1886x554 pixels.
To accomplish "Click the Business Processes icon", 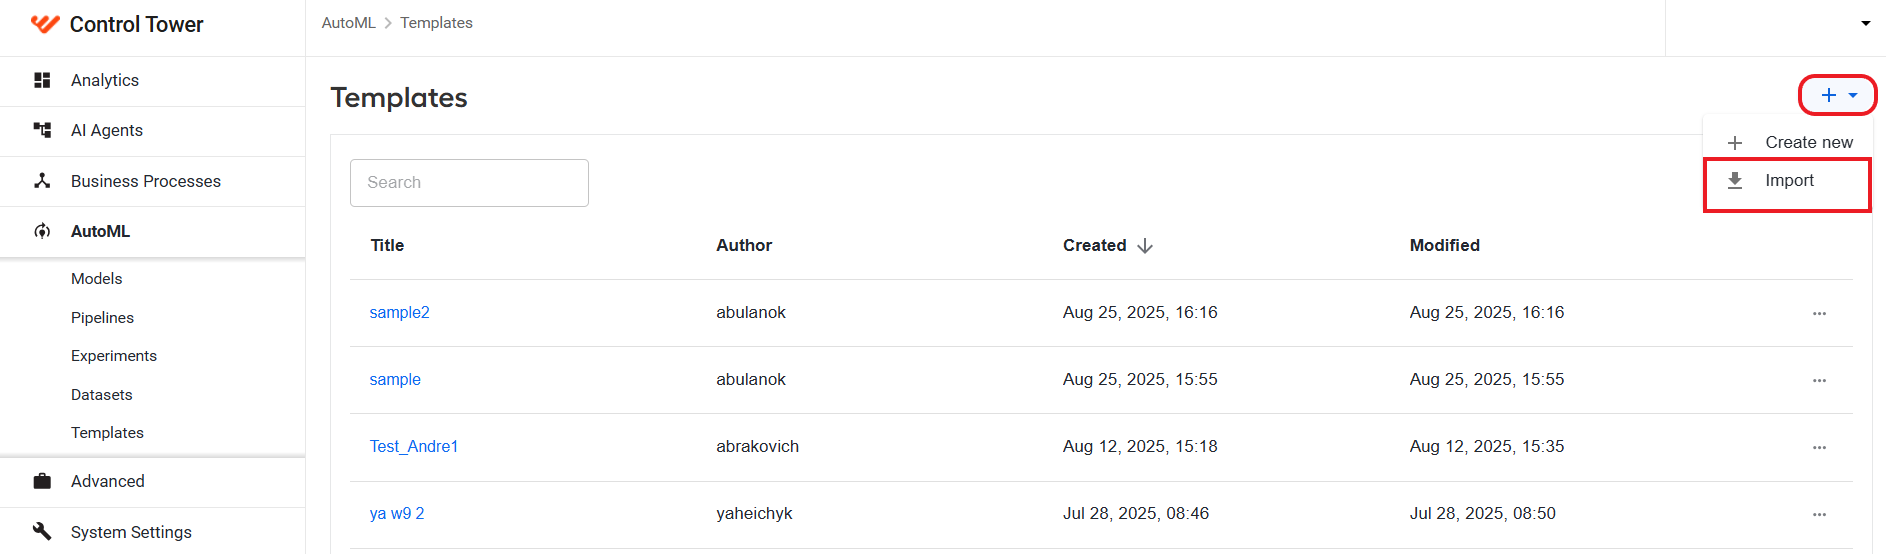I will 42,181.
